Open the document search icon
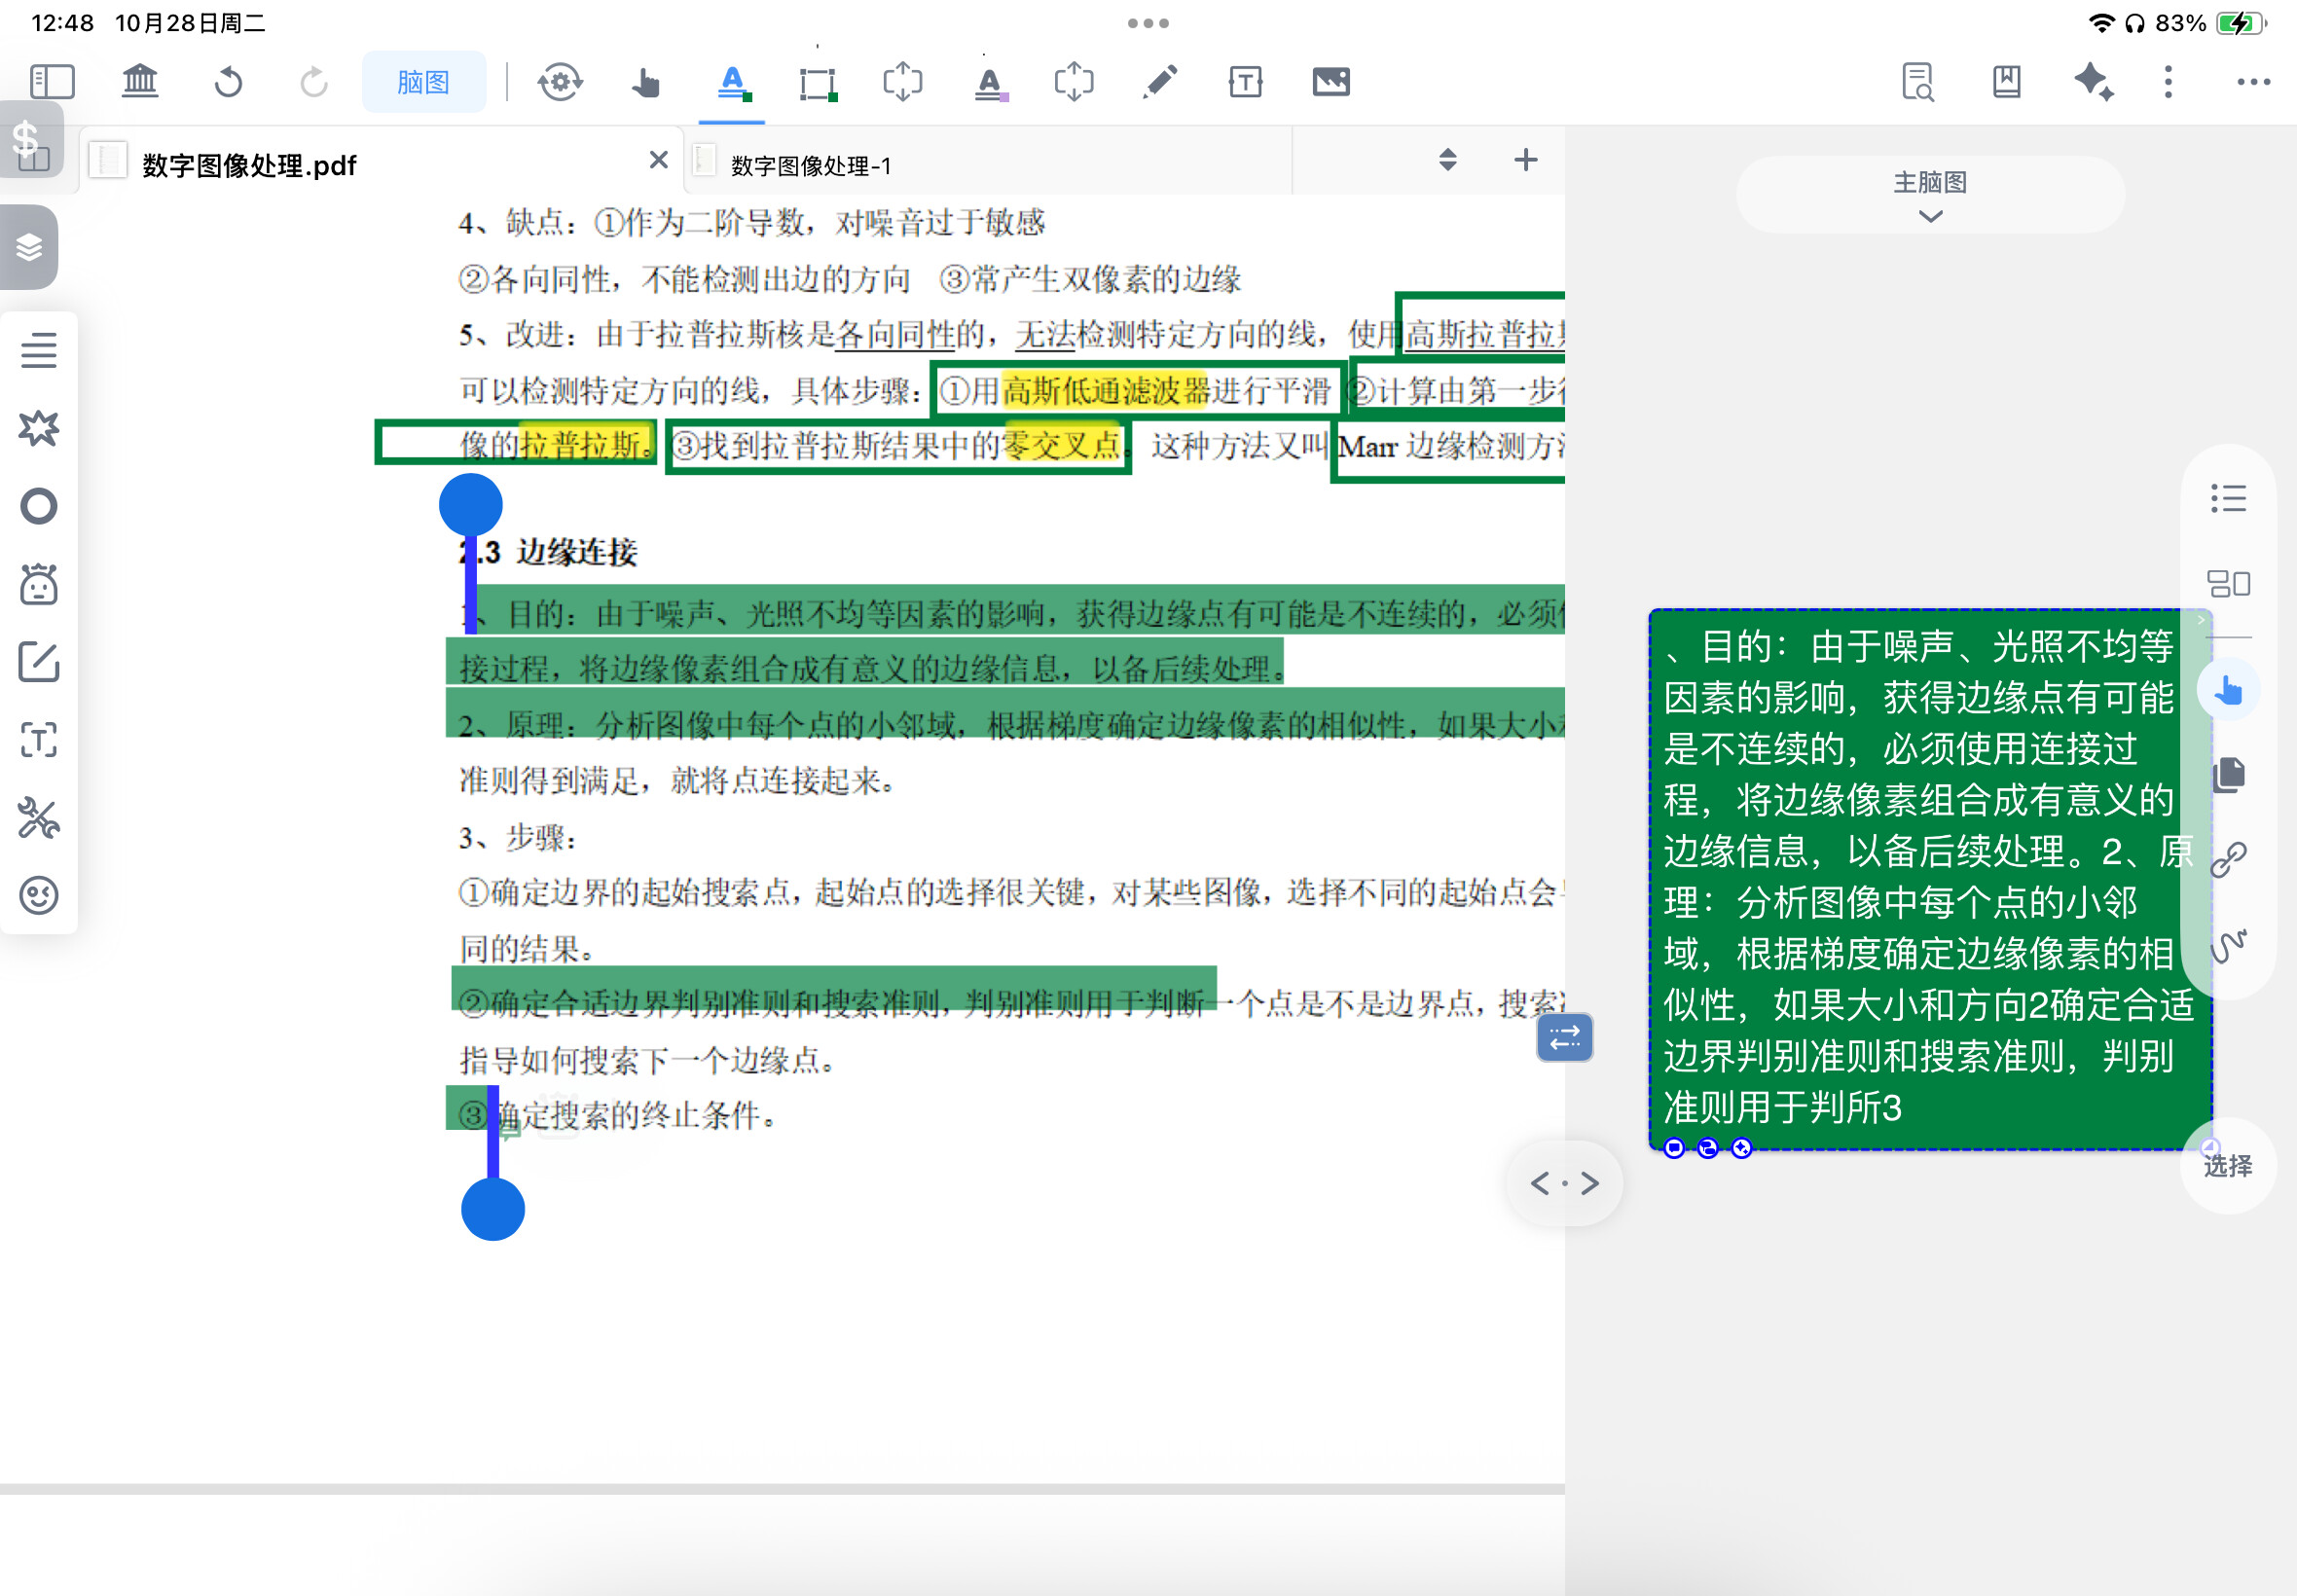 point(1917,82)
